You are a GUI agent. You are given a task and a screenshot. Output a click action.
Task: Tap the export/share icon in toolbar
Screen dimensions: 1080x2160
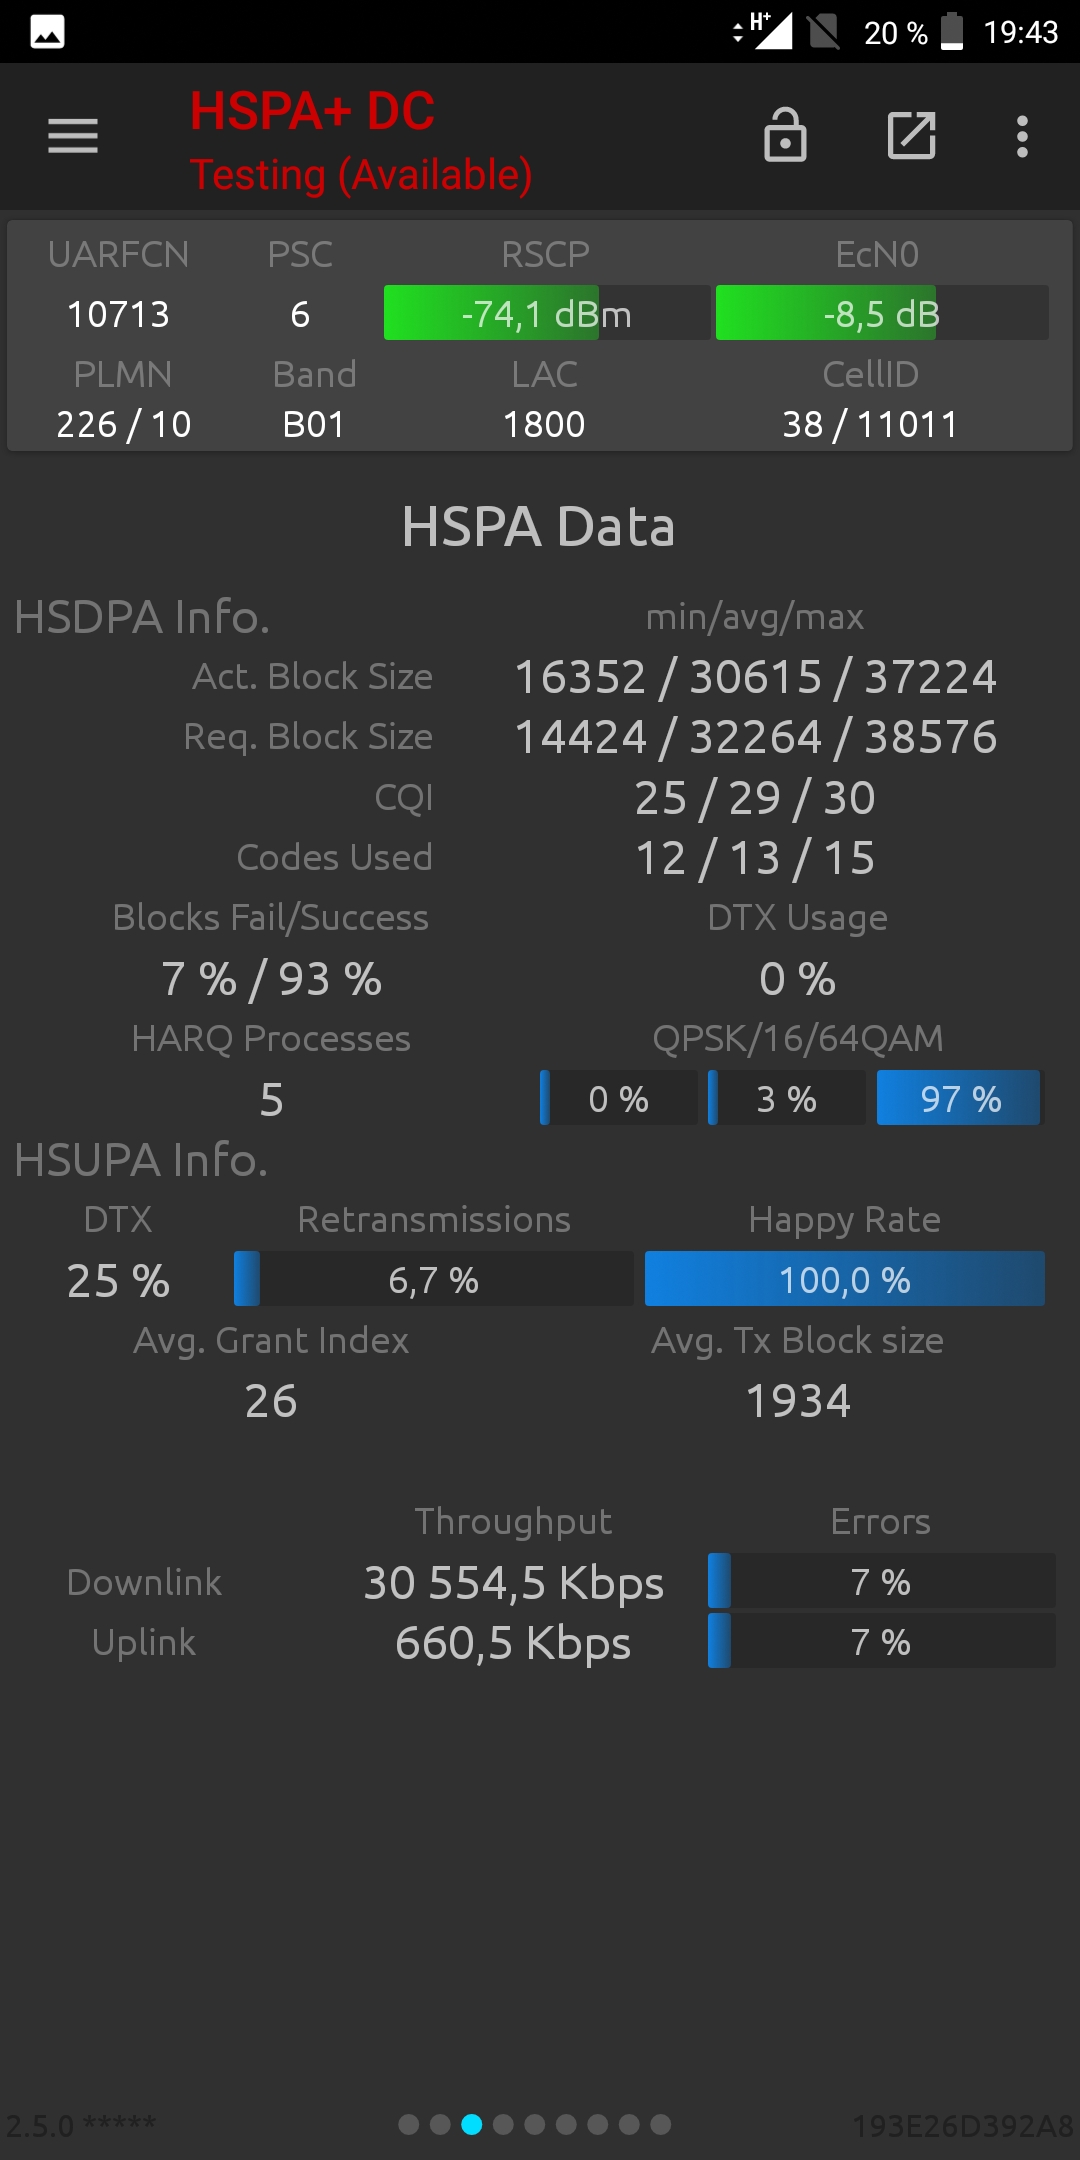click(x=912, y=135)
